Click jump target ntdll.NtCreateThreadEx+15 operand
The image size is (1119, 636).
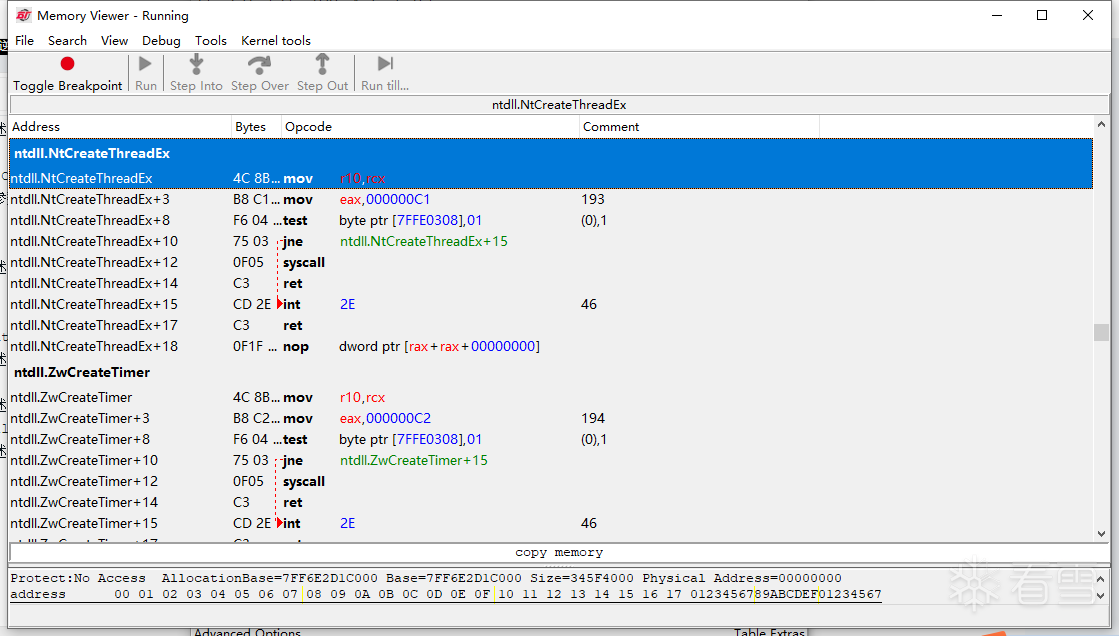click(x=424, y=241)
